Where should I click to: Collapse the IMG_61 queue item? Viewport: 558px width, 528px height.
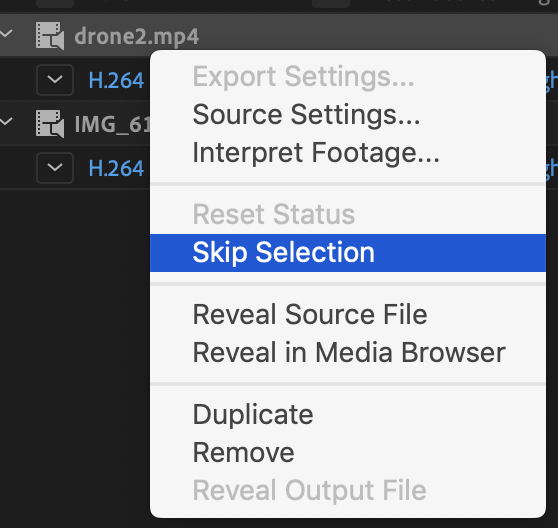click(6, 122)
